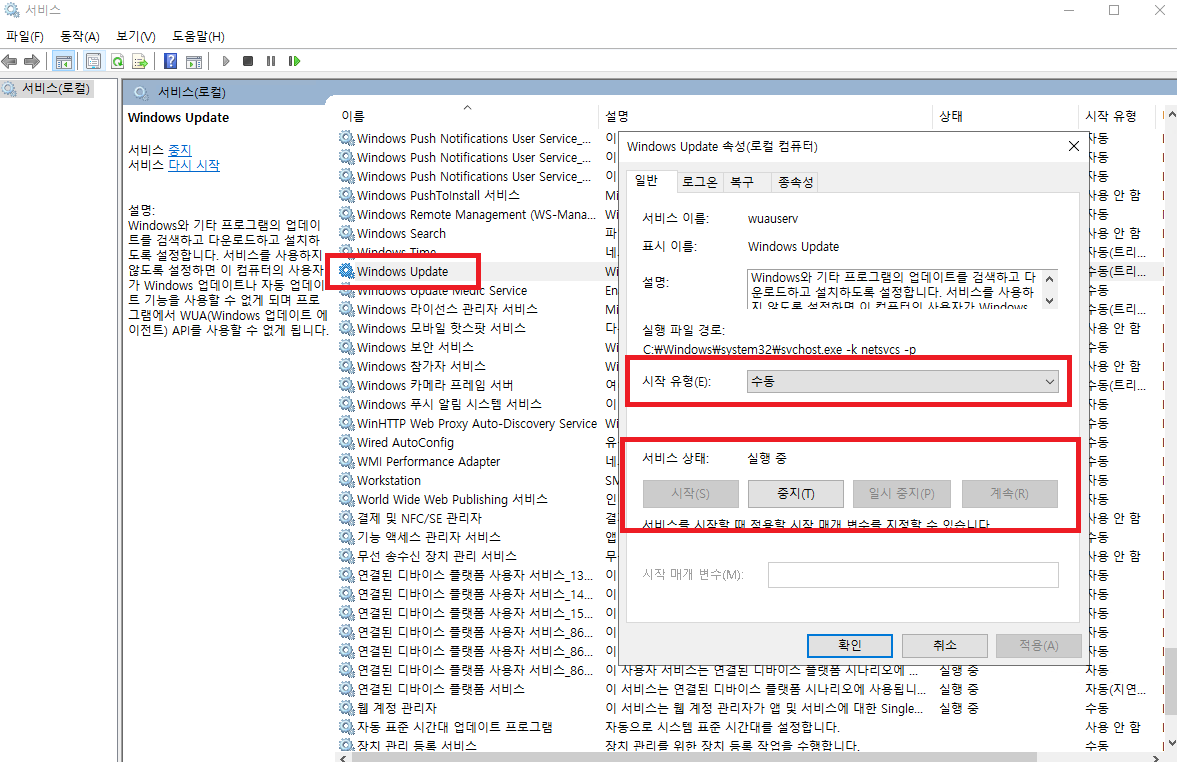Click gear icon of Workstation service
This screenshot has width=1177, height=762.
pos(346,480)
